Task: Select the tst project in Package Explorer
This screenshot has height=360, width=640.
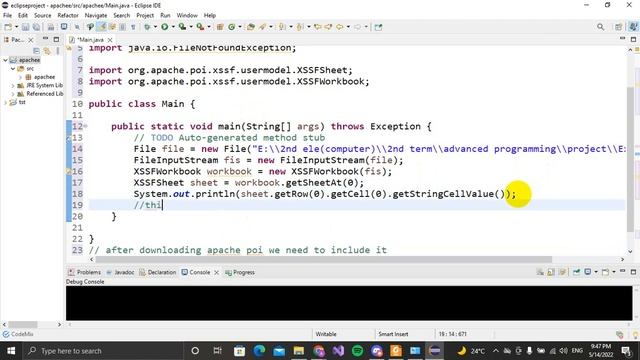Action: point(22,102)
